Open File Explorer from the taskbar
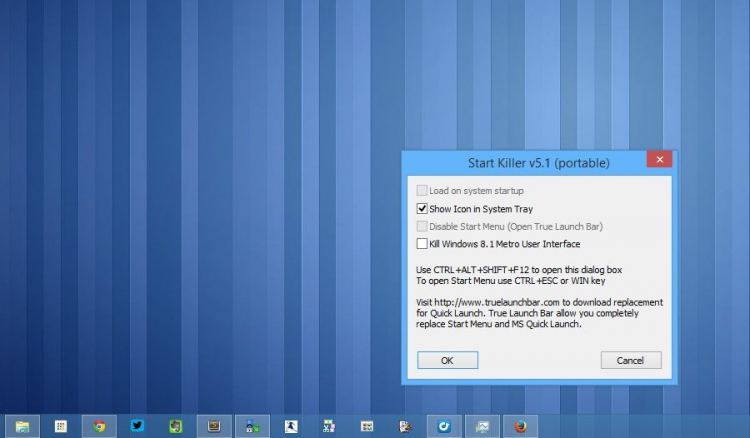This screenshot has width=750, height=438. pyautogui.click(x=22, y=426)
